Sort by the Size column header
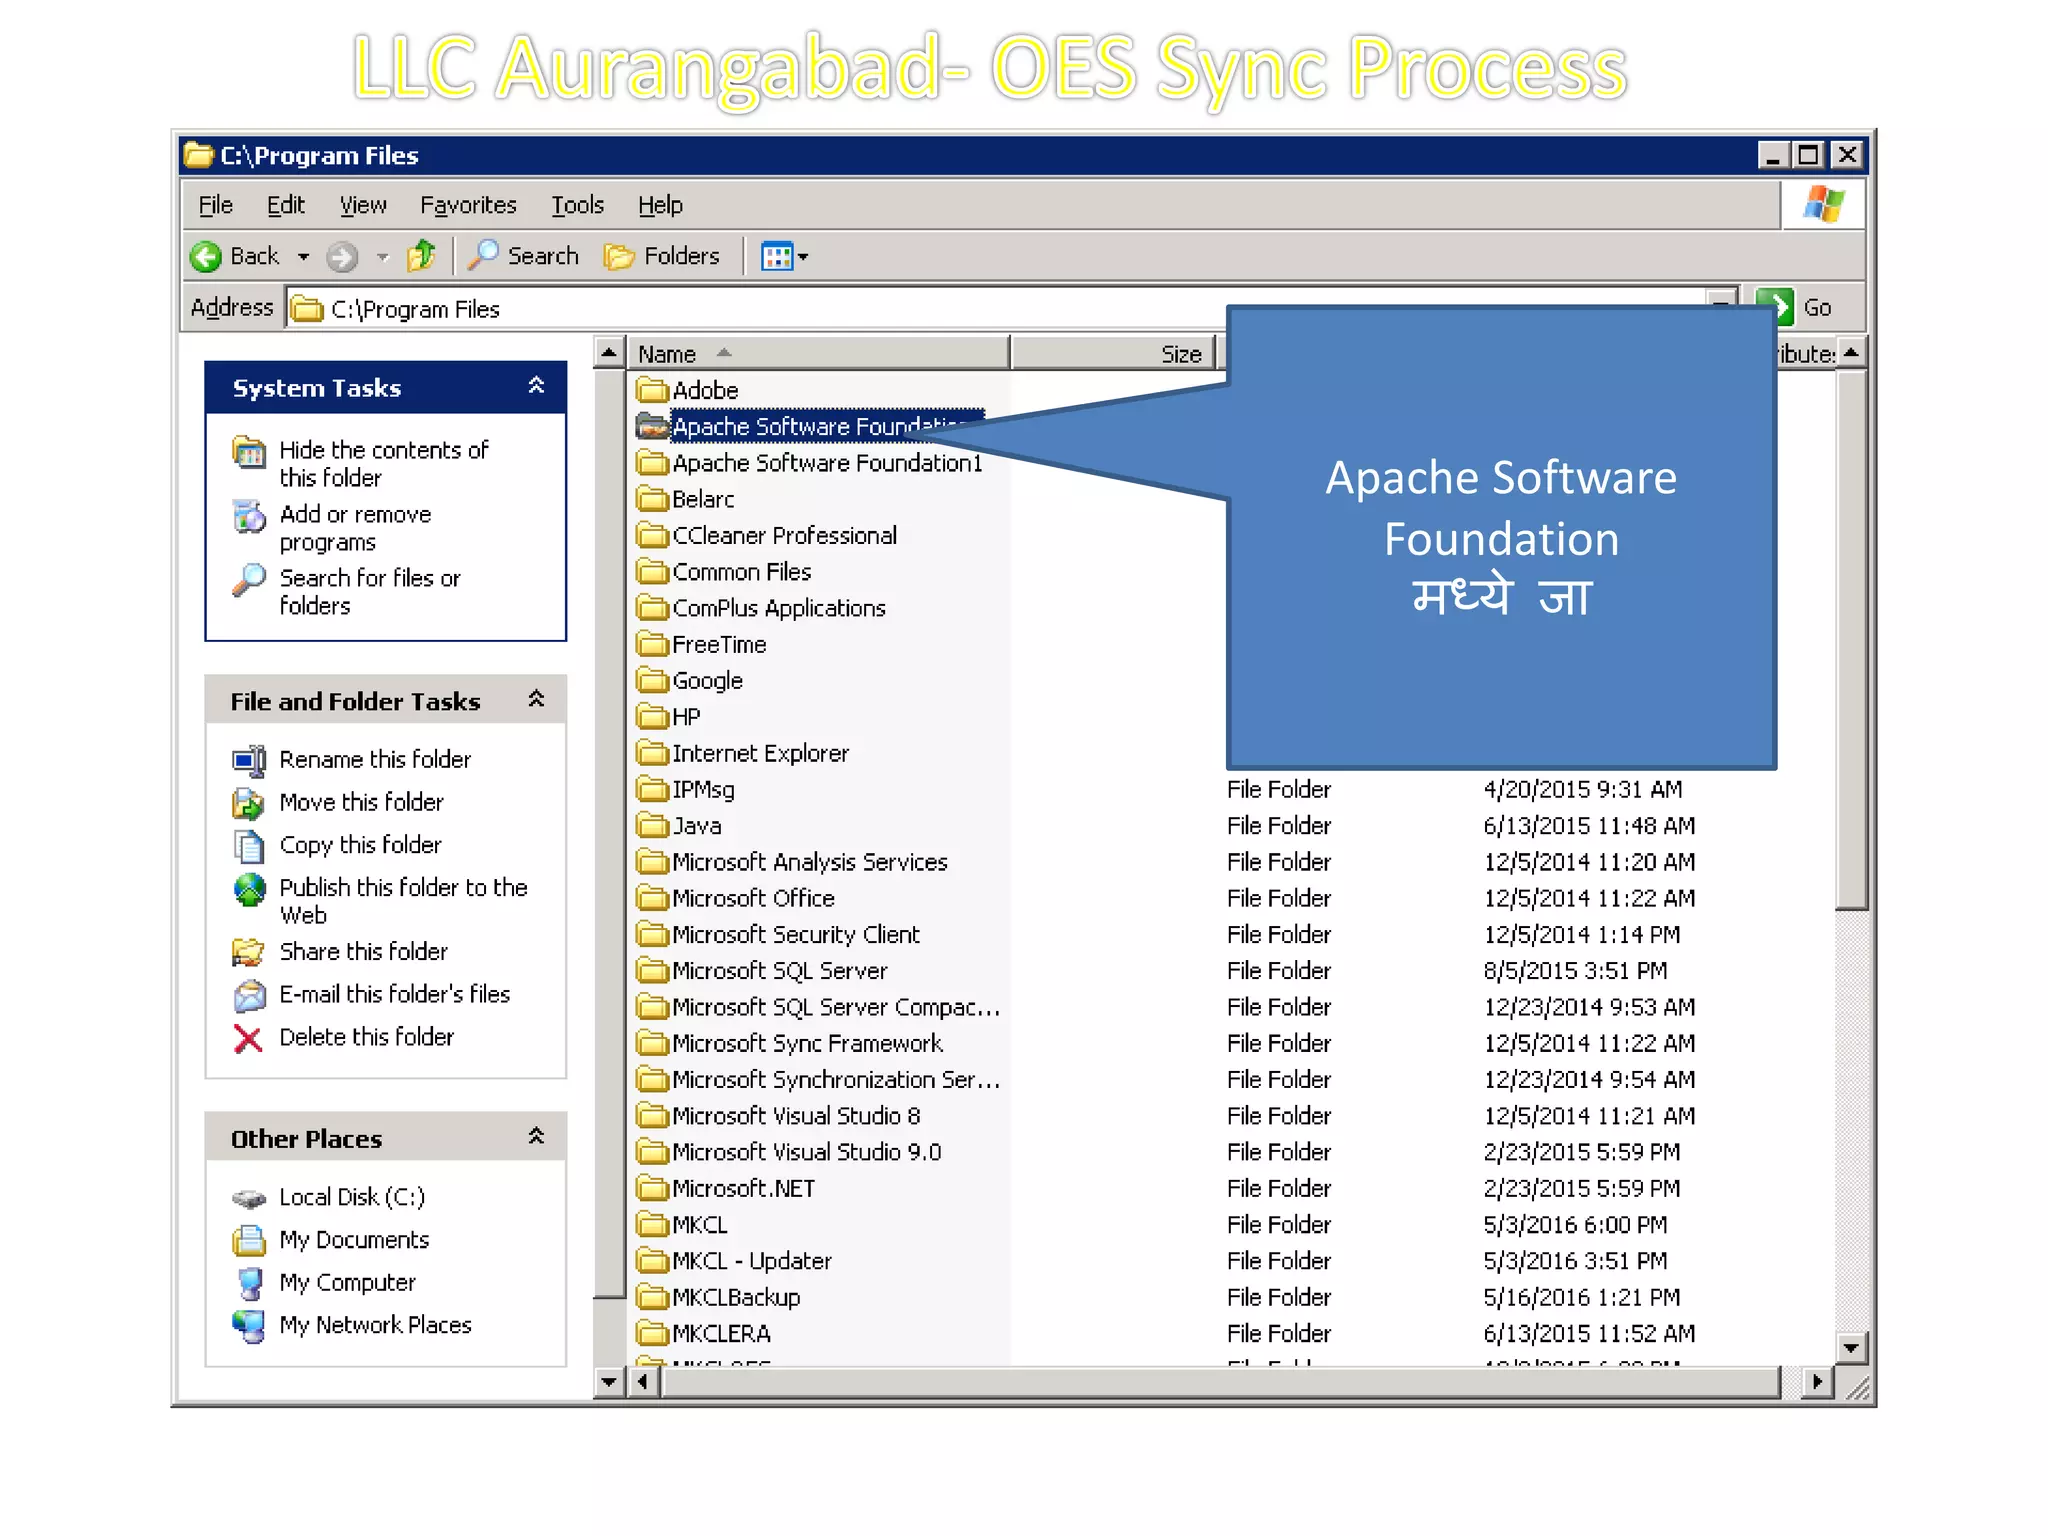Image resolution: width=2048 pixels, height=1536 pixels. pos(1113,354)
